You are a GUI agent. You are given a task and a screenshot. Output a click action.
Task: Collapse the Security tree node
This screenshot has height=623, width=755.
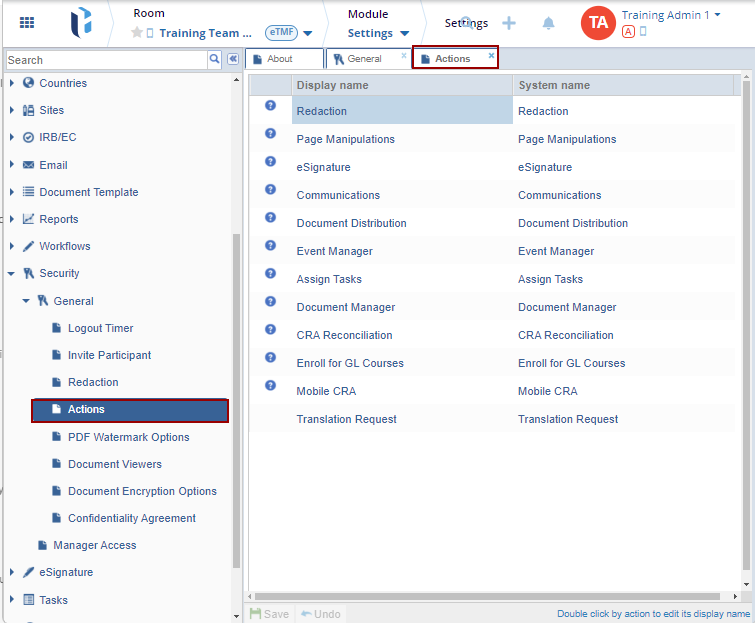pyautogui.click(x=12, y=273)
